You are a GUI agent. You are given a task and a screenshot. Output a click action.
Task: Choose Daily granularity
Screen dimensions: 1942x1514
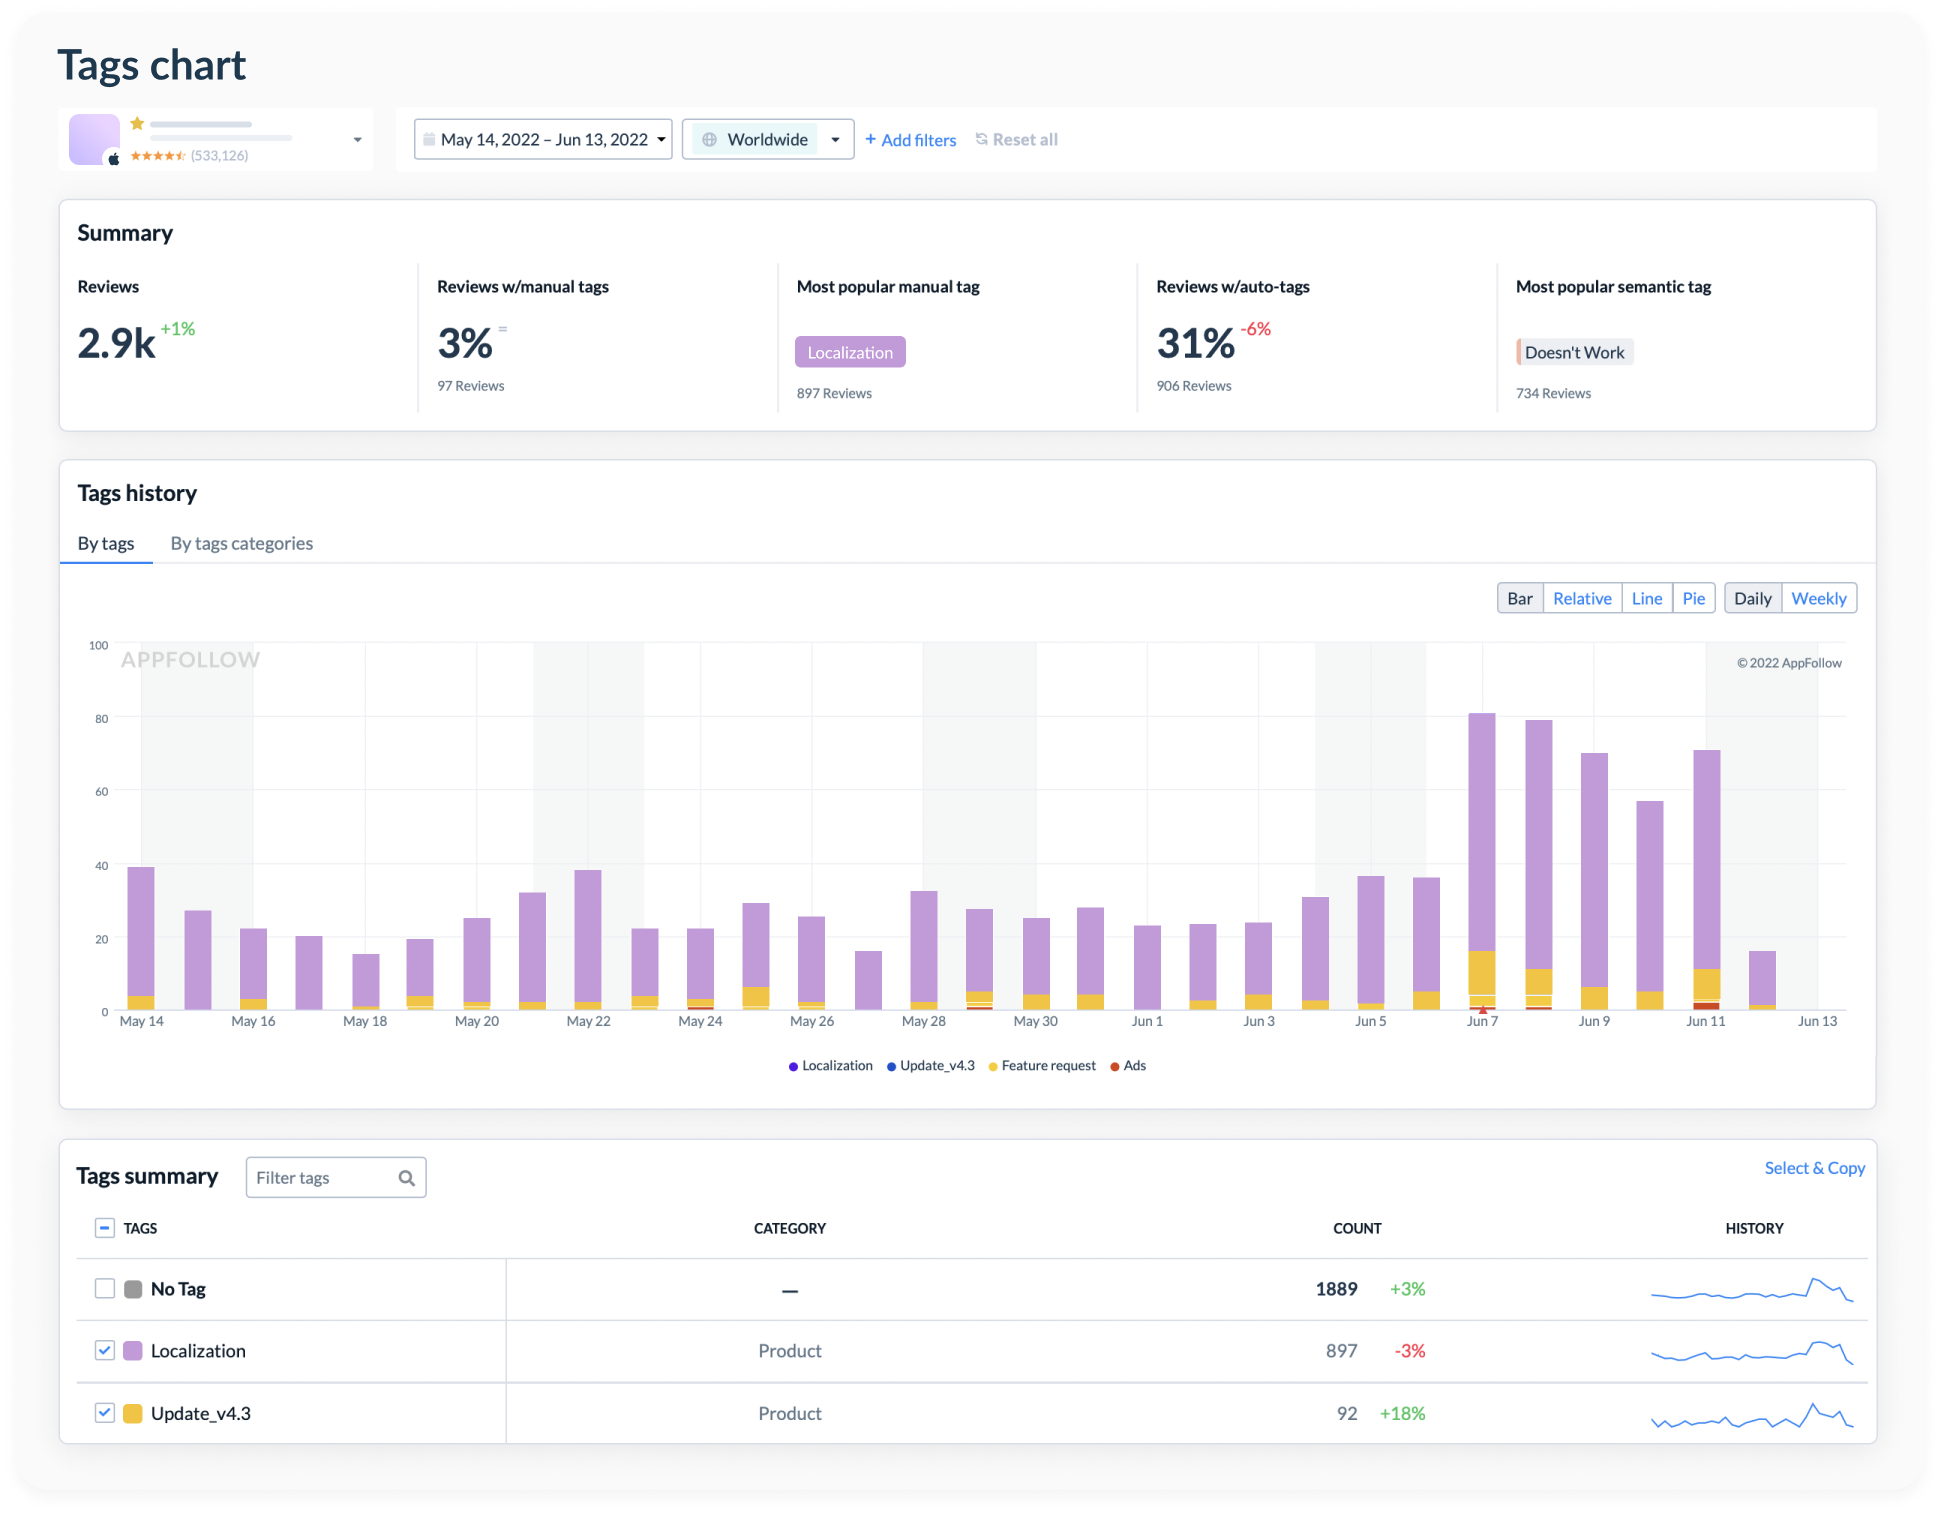[1752, 598]
